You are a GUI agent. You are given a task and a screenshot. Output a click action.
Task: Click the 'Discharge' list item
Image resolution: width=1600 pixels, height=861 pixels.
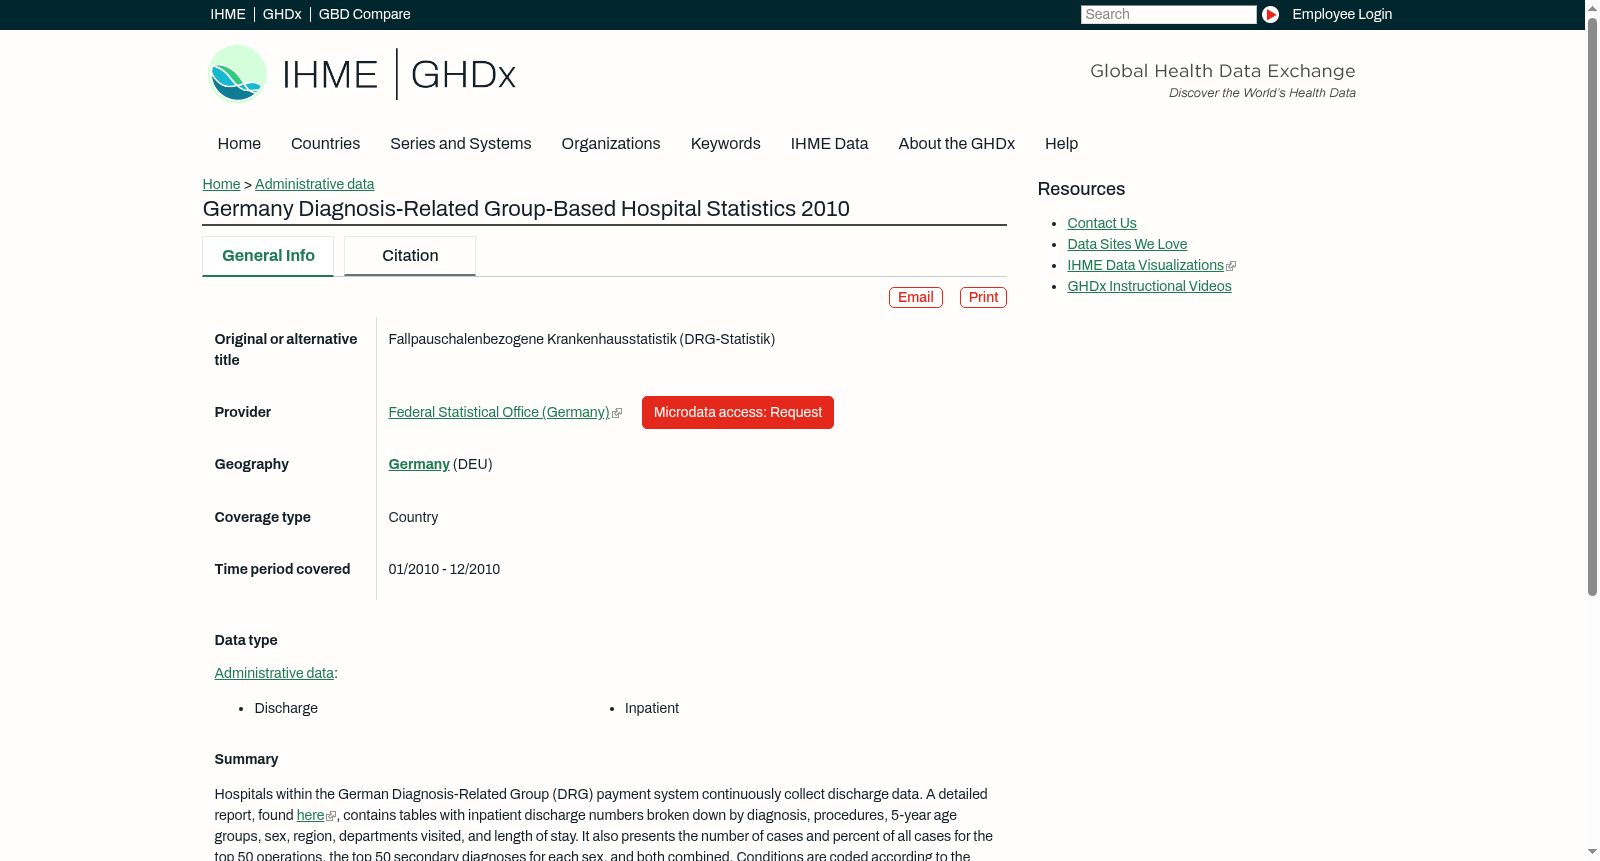click(x=286, y=708)
